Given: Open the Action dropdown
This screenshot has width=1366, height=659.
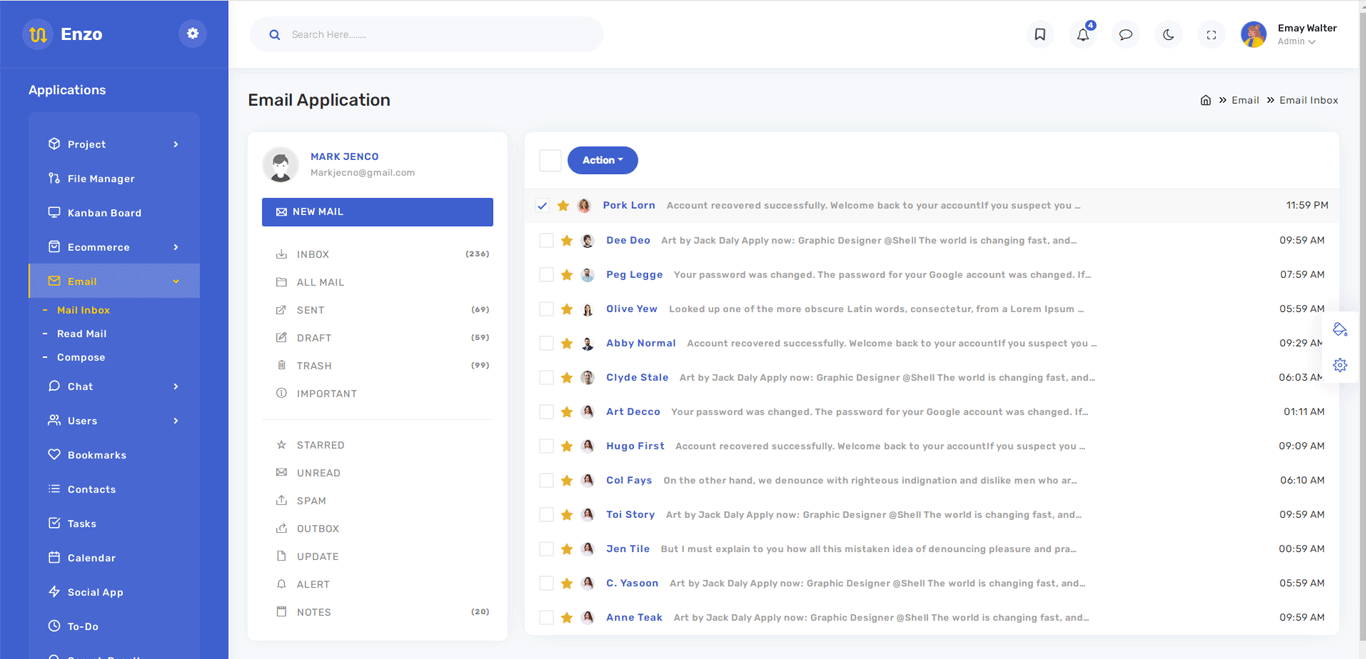Looking at the screenshot, I should click(x=602, y=160).
